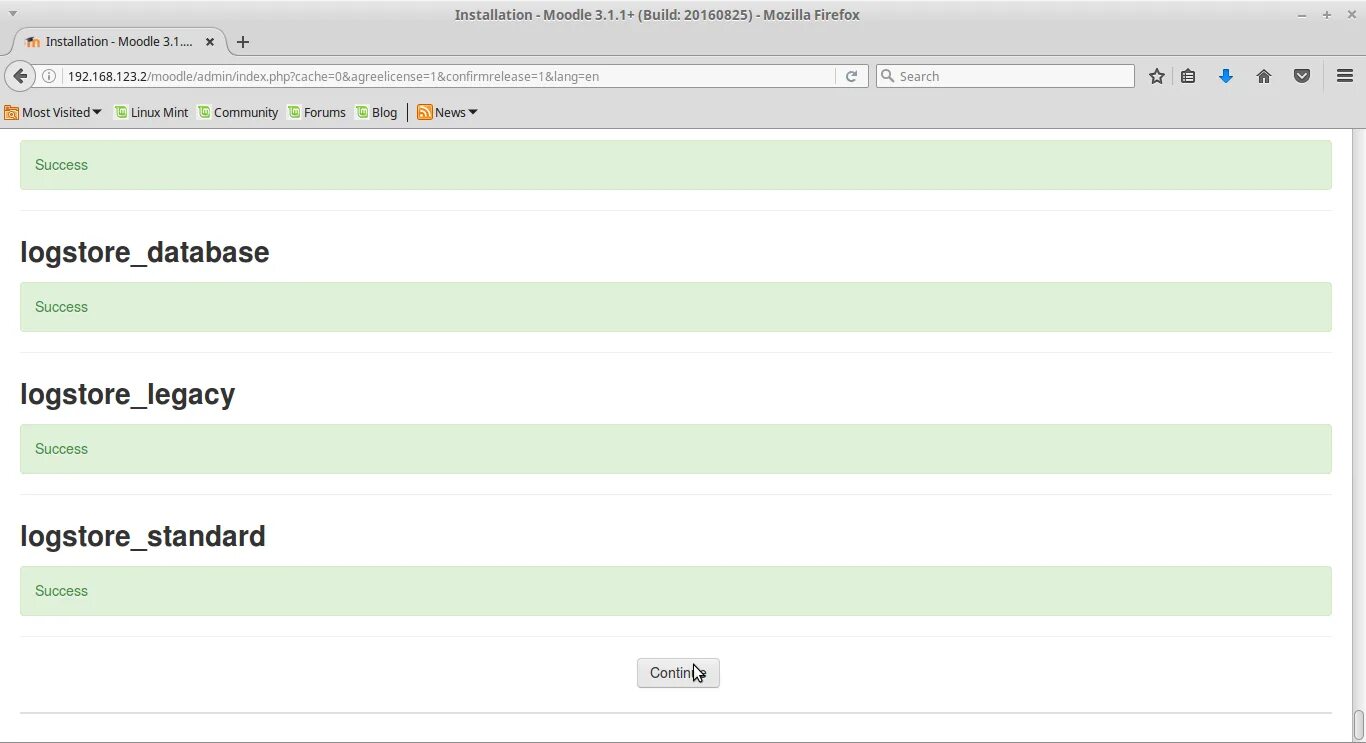Click the logstore_standard heading

(143, 536)
